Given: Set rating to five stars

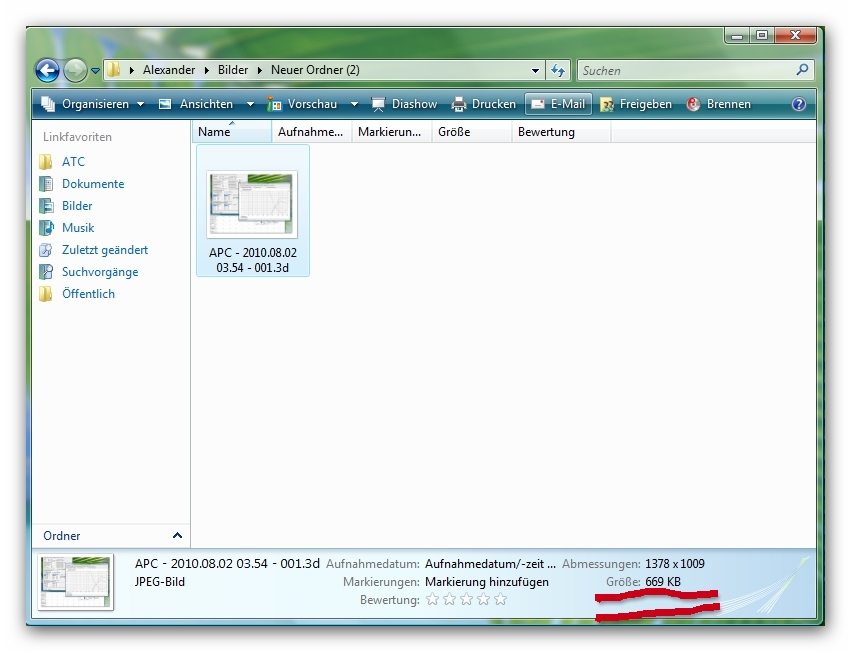Looking at the screenshot, I should (500, 600).
